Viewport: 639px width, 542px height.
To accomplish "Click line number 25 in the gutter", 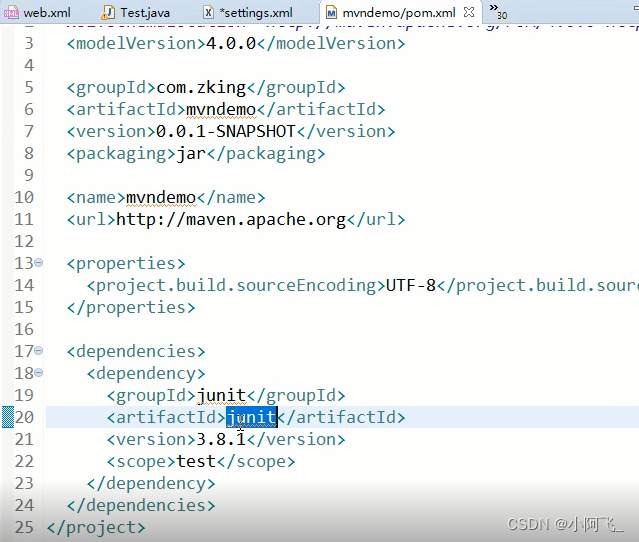I will click(24, 527).
